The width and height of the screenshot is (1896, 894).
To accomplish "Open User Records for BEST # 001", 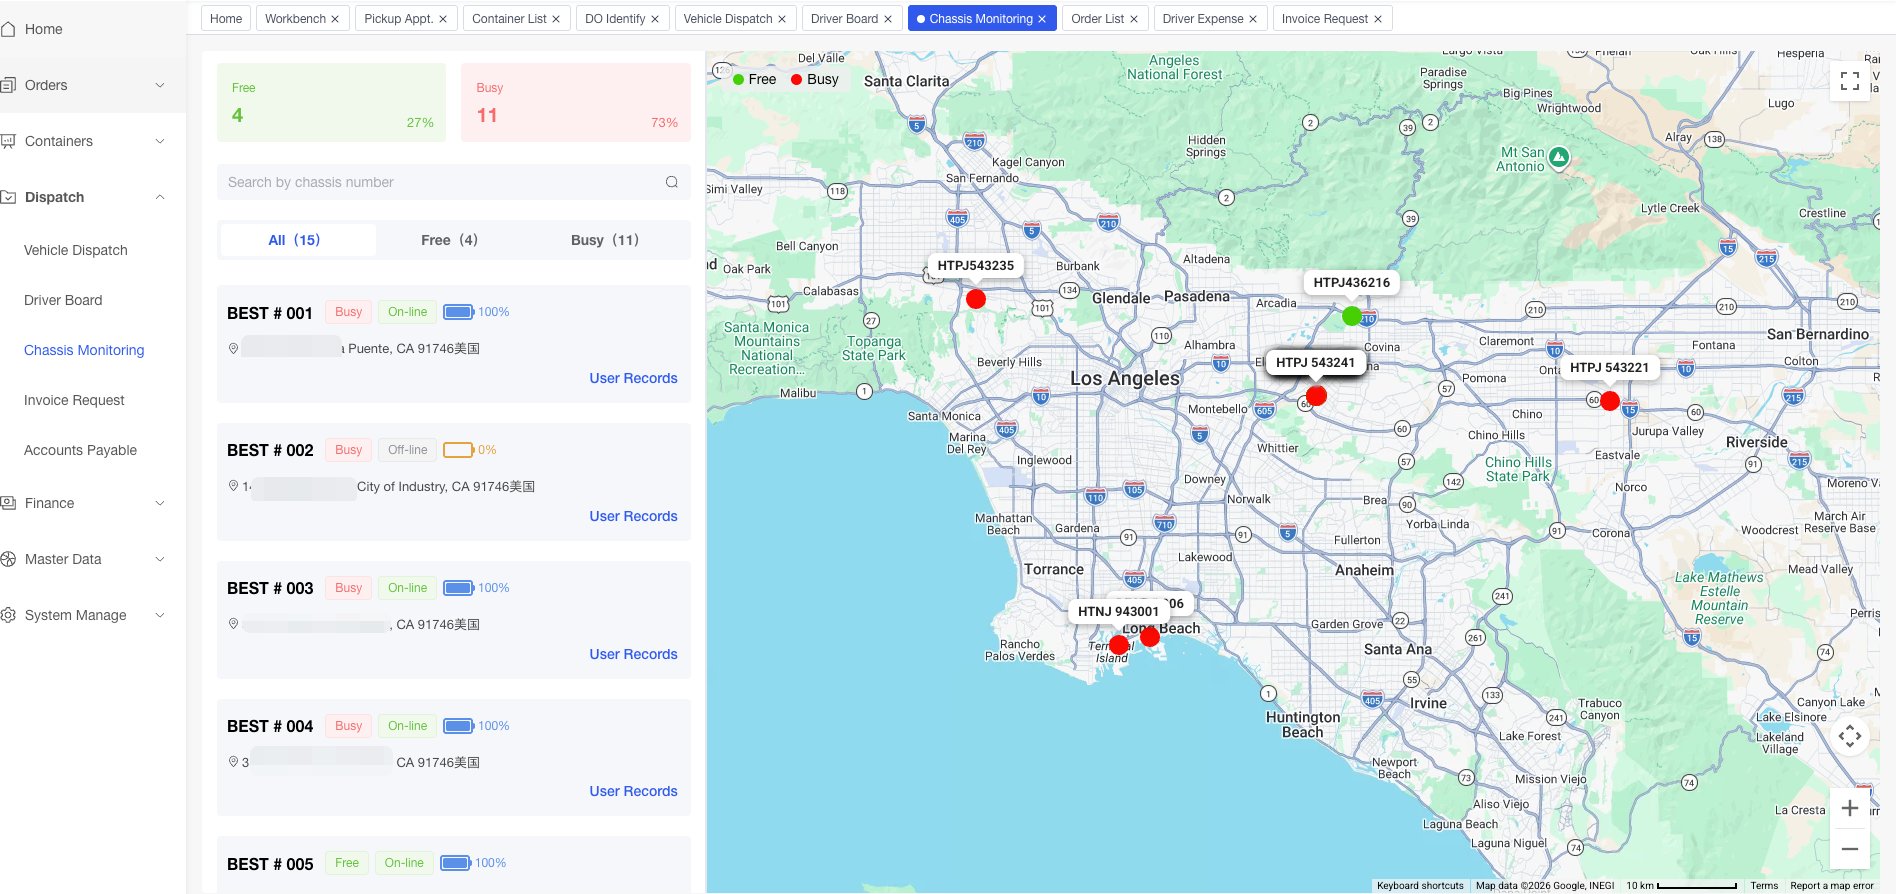I will [633, 378].
